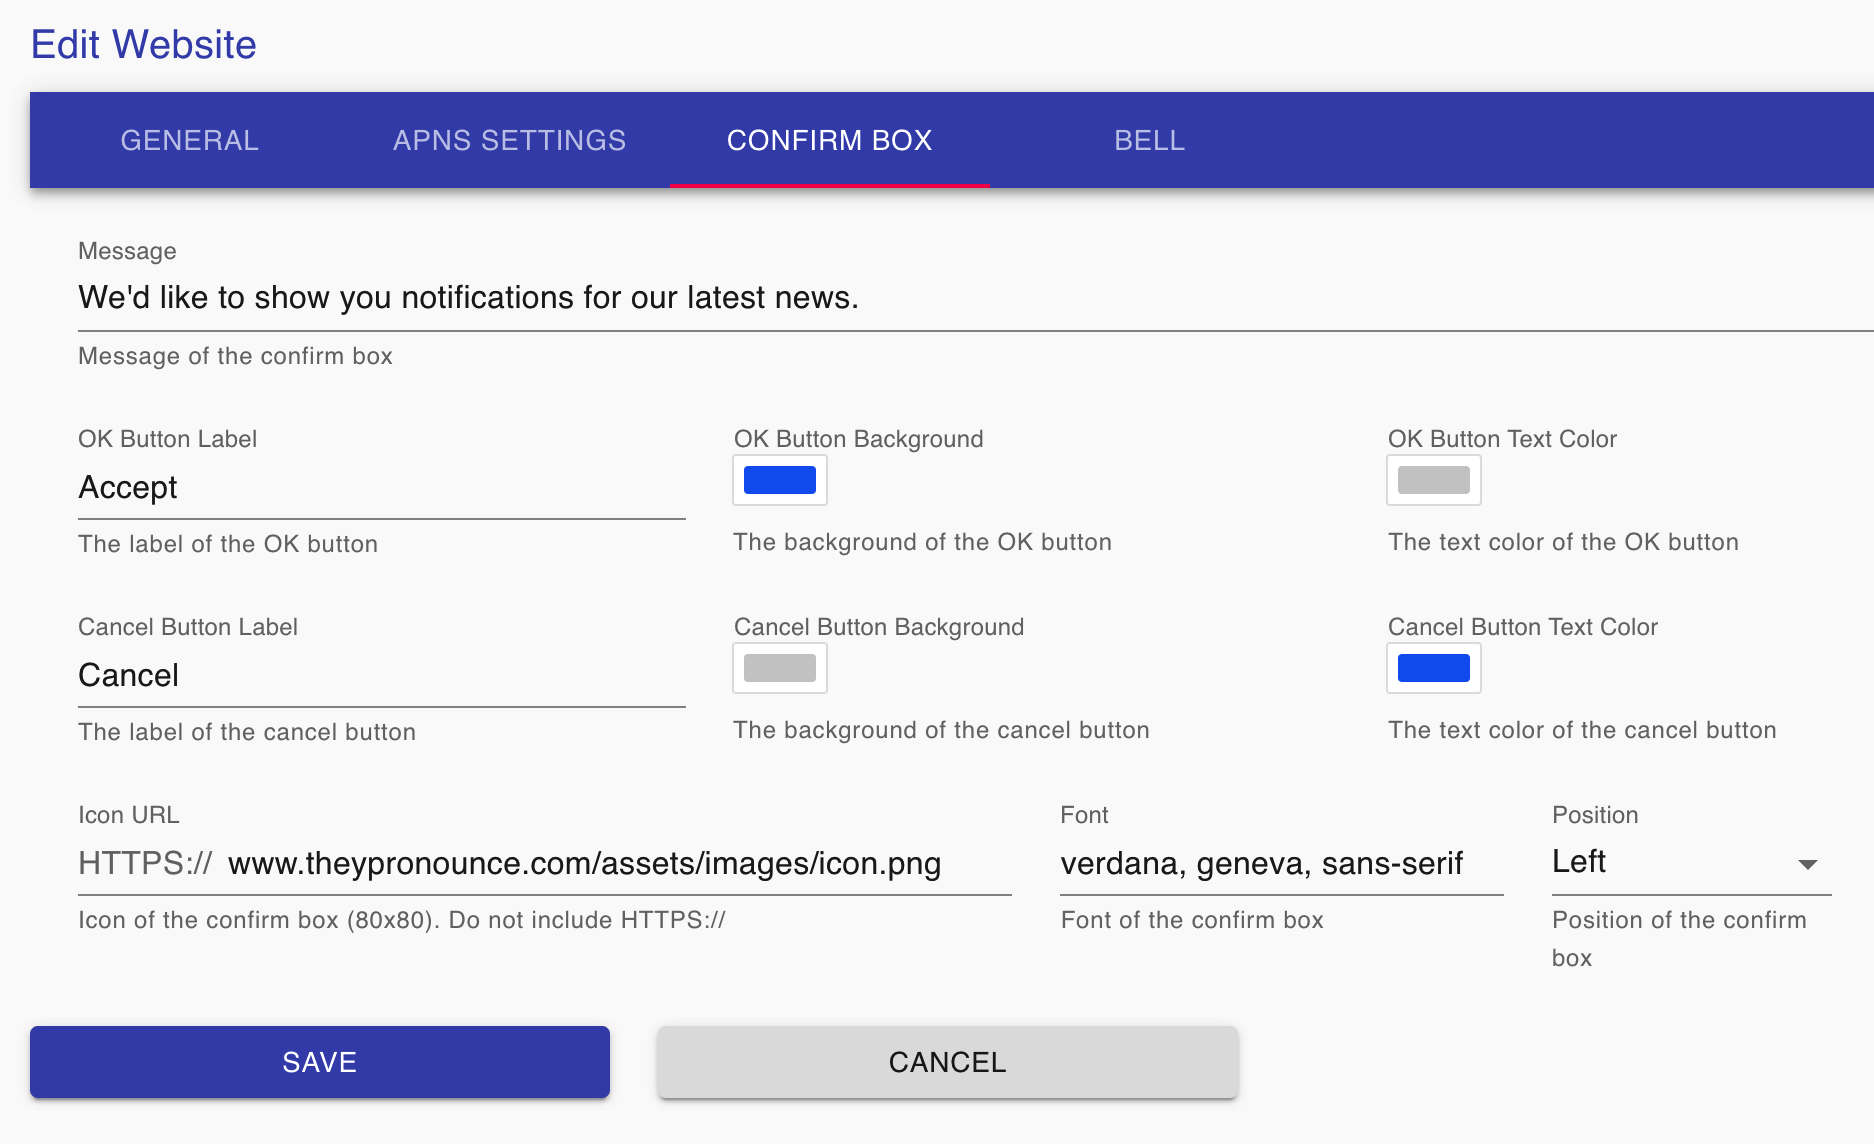Select the CONFIRM BOX tab

point(830,140)
